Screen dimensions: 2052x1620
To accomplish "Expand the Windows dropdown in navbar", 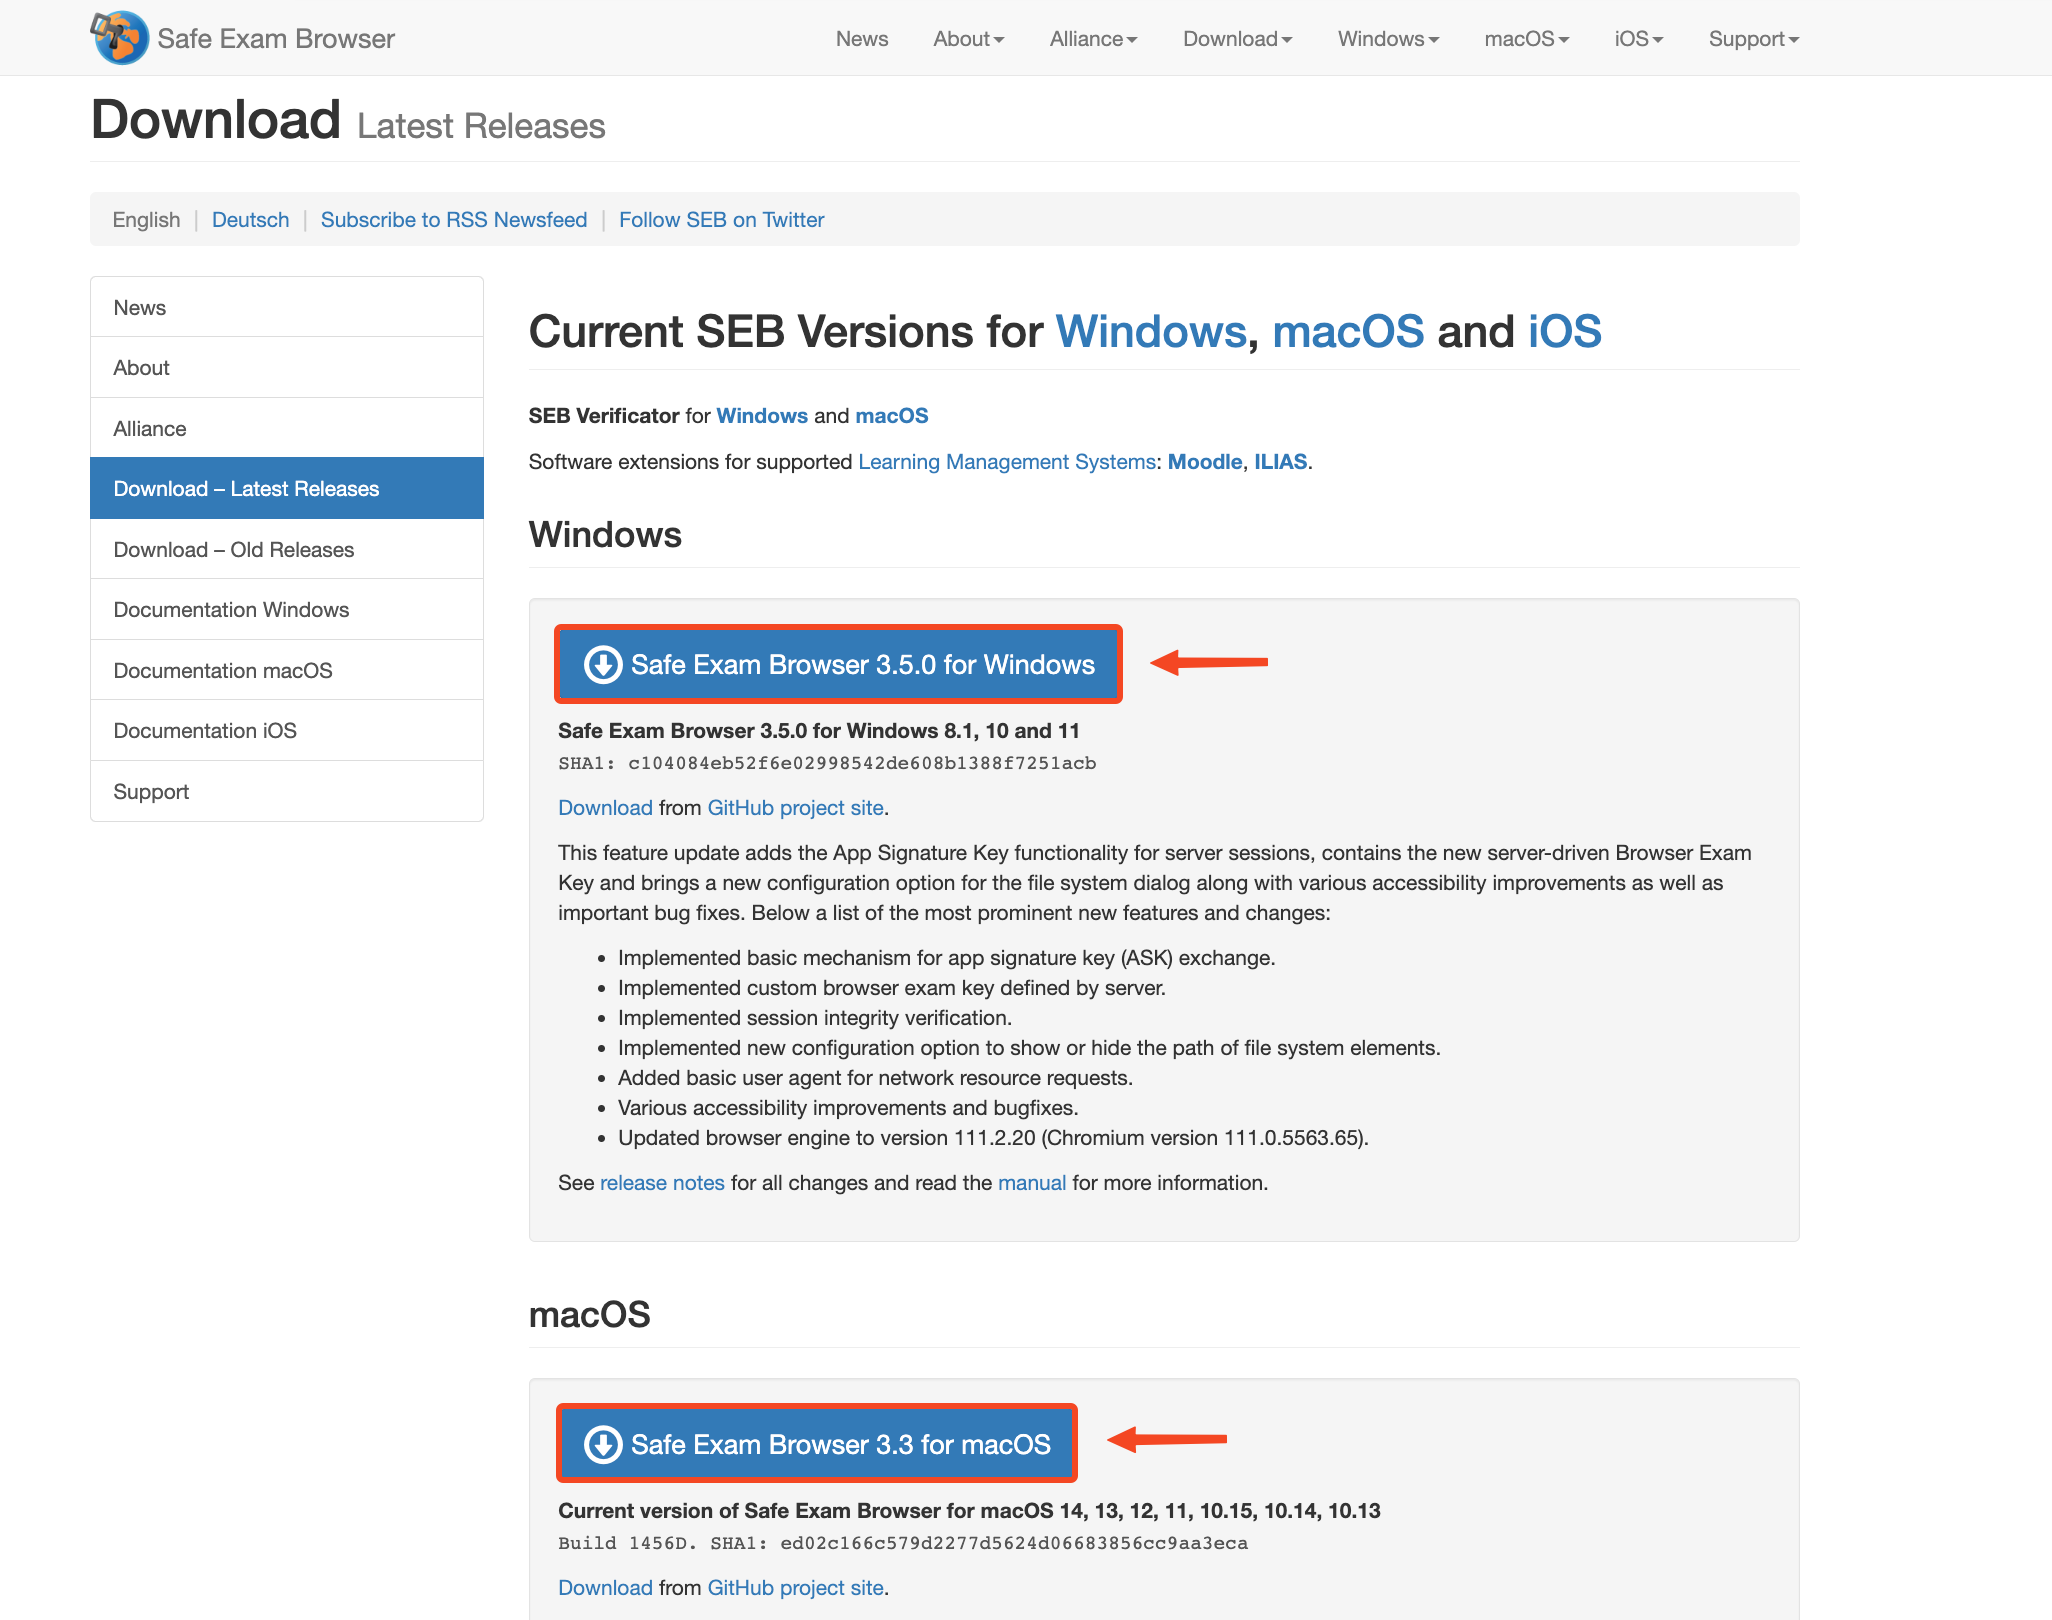I will point(1388,38).
